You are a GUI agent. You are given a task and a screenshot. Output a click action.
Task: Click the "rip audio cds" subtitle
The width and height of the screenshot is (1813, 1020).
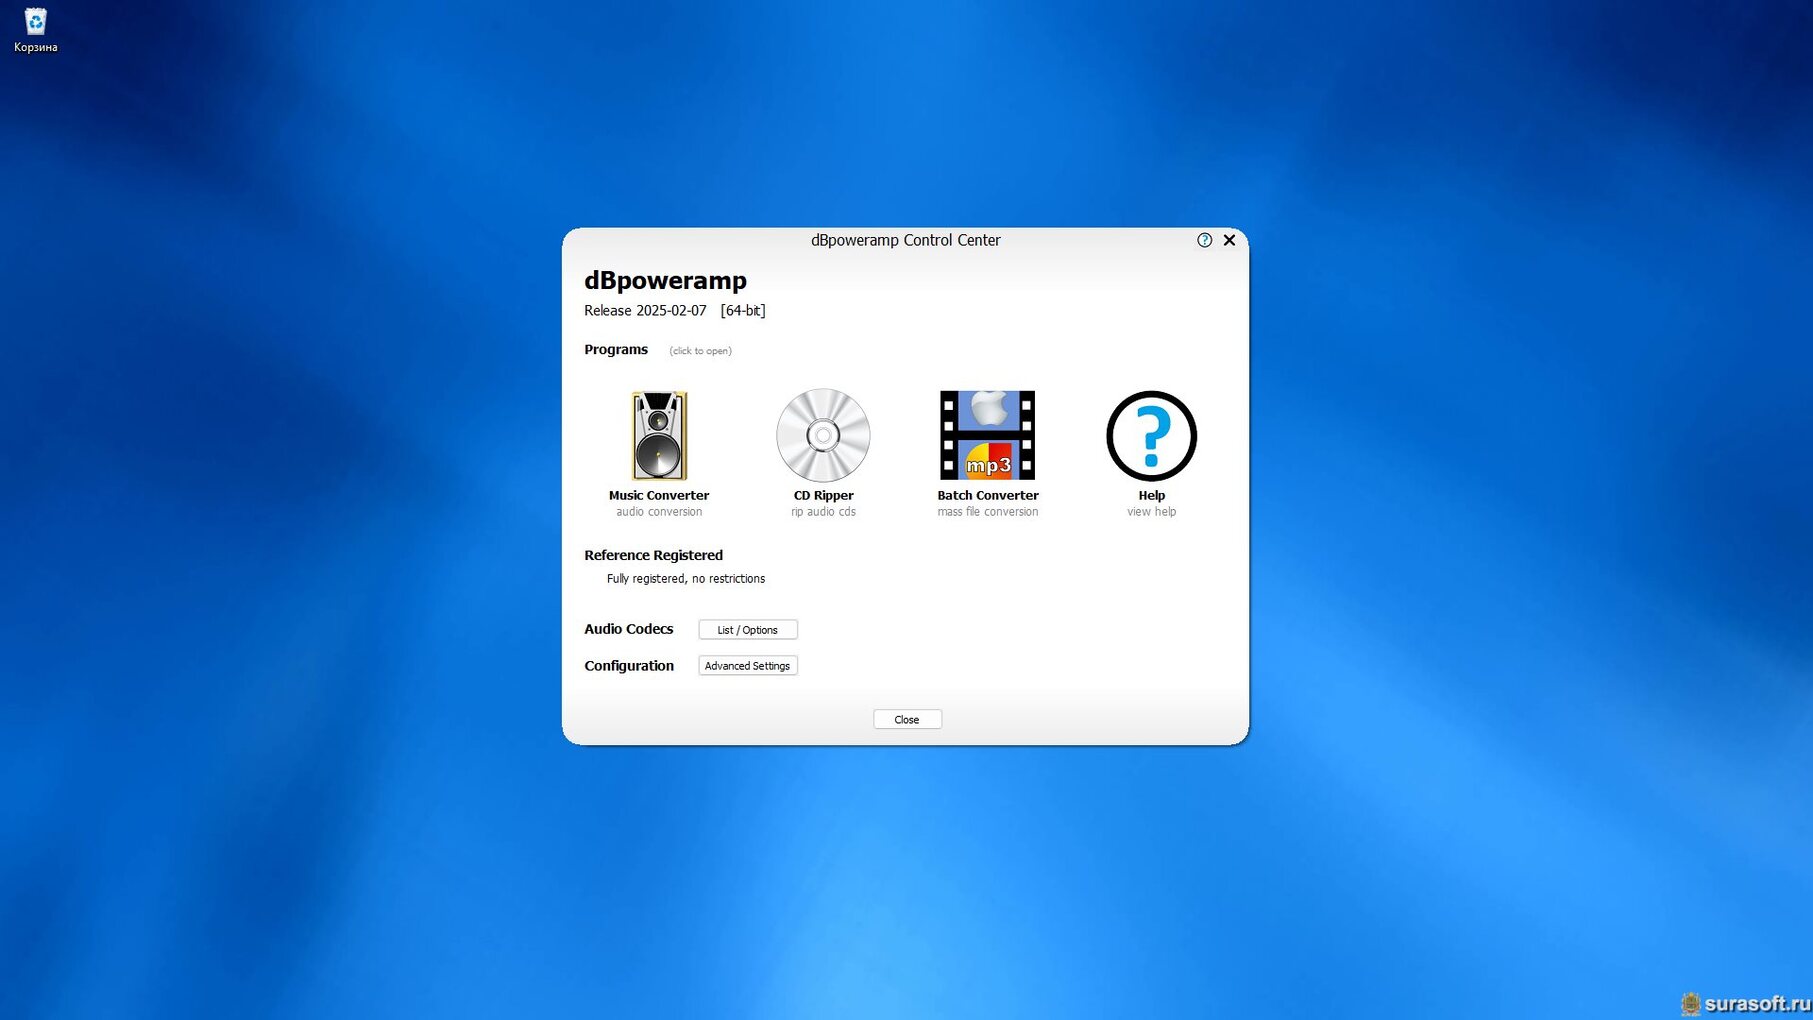[x=823, y=512]
